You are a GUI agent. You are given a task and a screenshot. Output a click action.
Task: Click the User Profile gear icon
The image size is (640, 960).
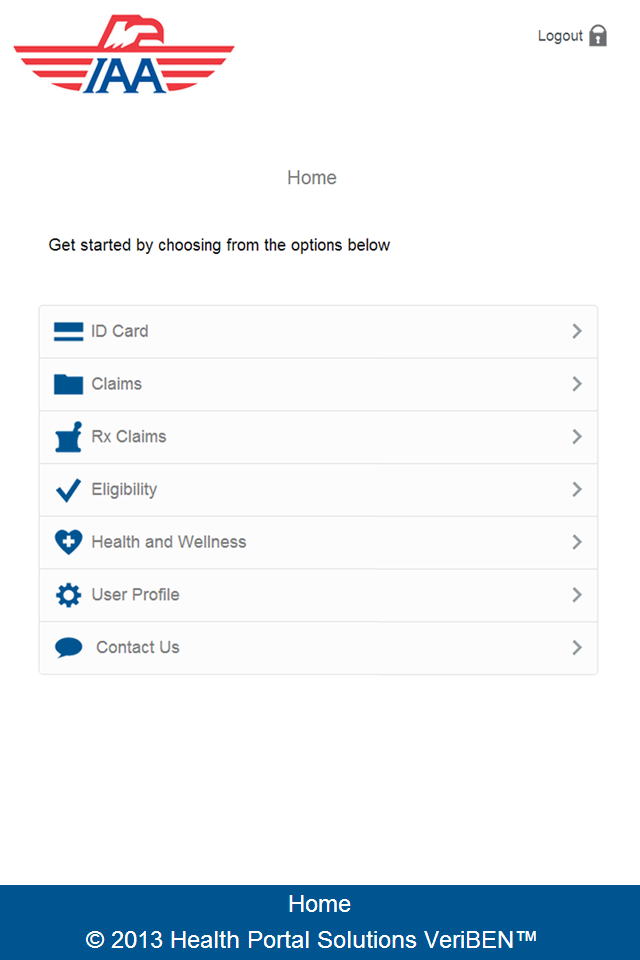(68, 595)
